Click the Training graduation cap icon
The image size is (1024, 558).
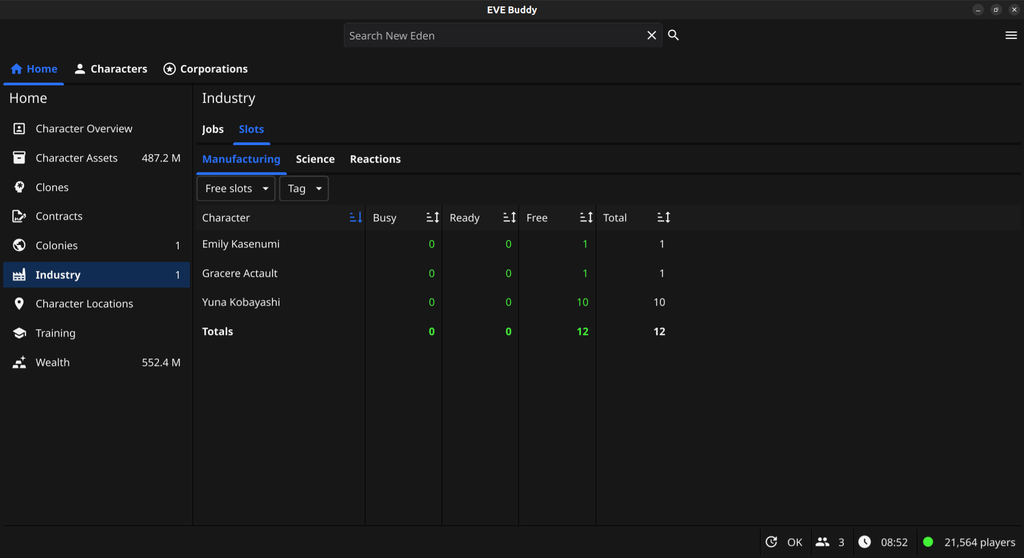pyautogui.click(x=19, y=333)
